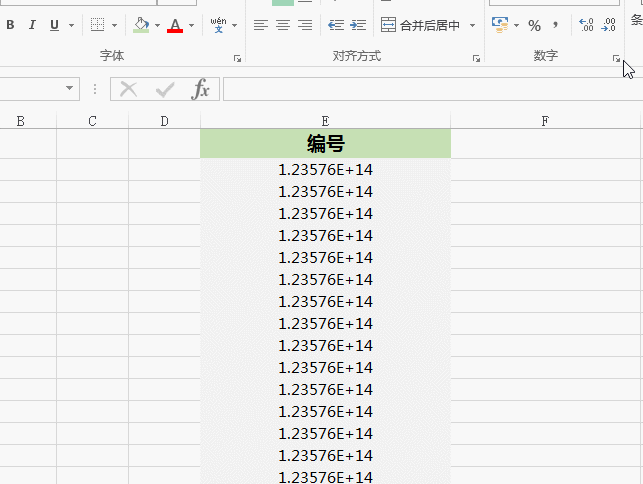Increase indent
Screen dimensions: 643x484
pyautogui.click(x=358, y=25)
